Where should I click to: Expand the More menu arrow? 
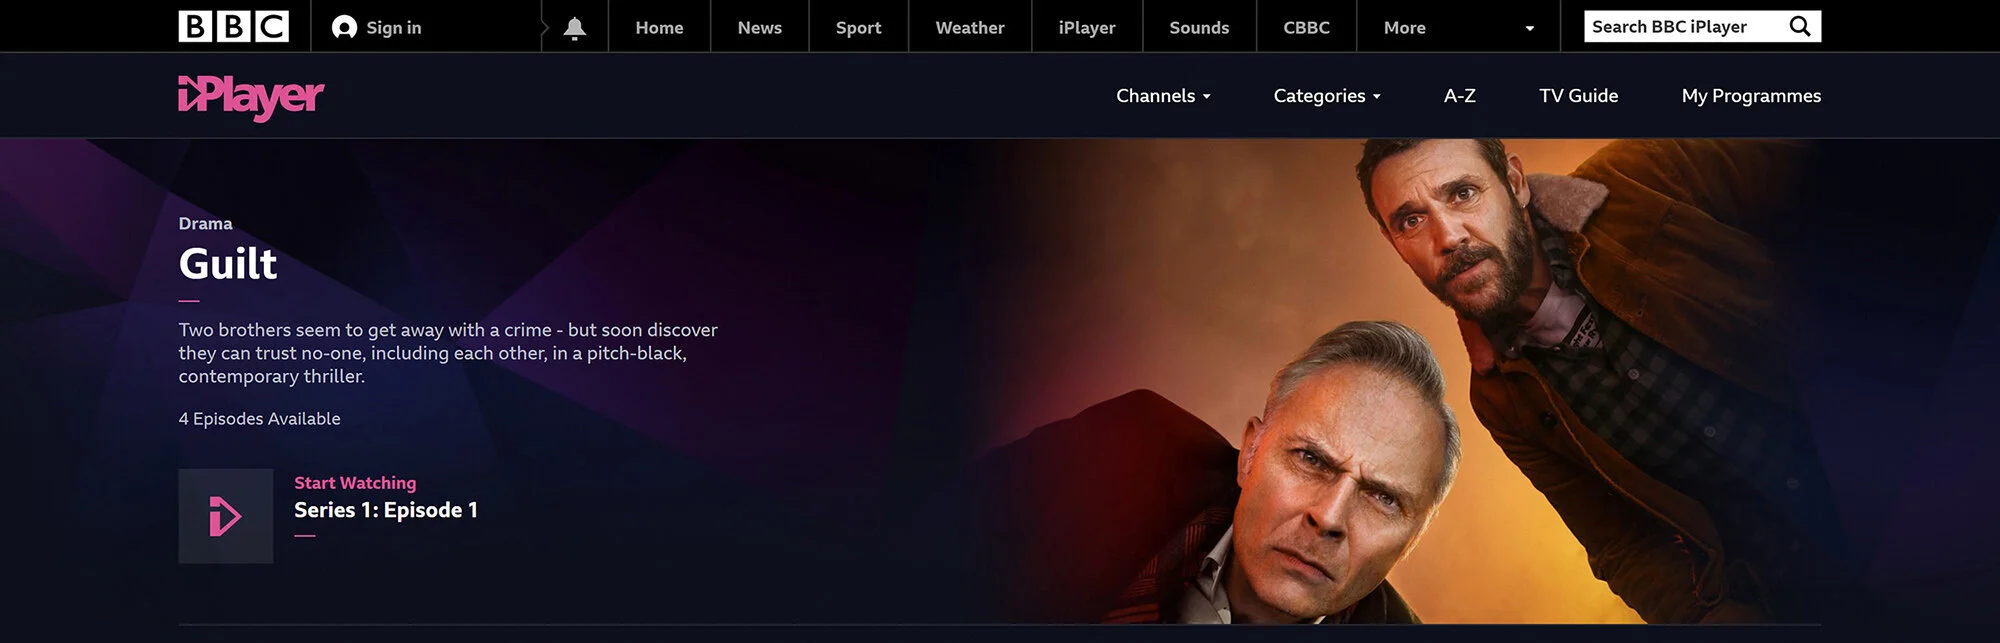click(x=1529, y=28)
